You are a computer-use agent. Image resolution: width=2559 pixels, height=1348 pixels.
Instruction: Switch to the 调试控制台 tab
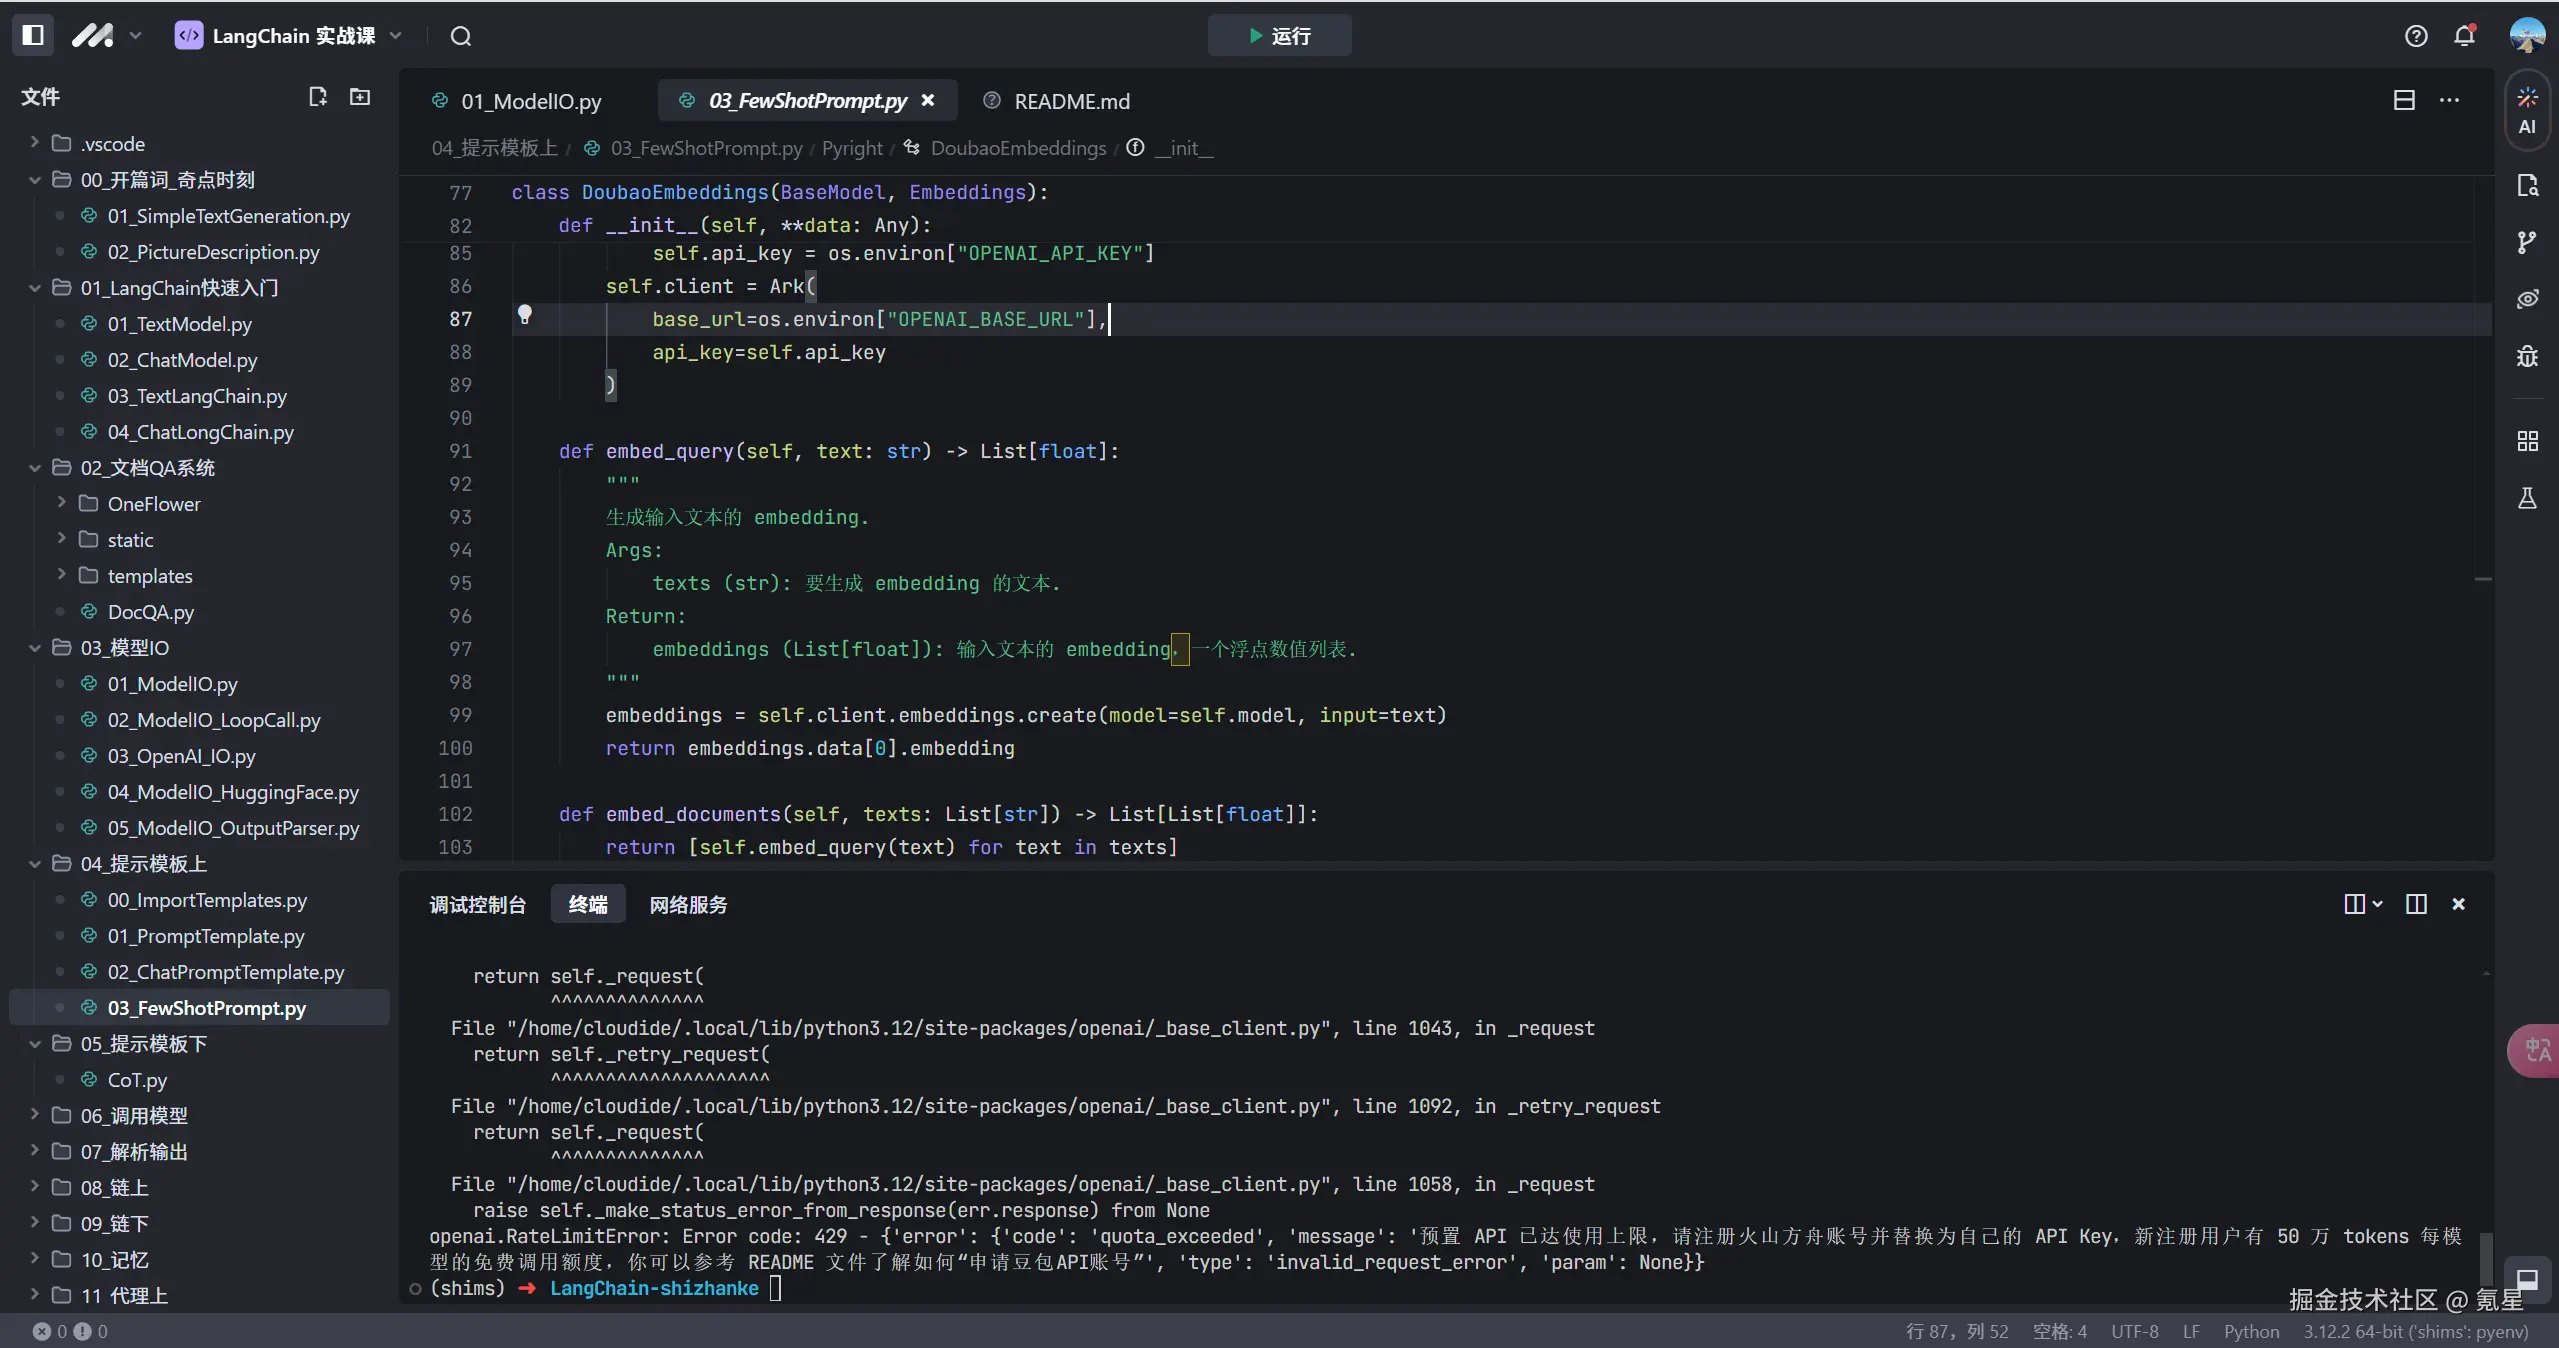click(477, 904)
